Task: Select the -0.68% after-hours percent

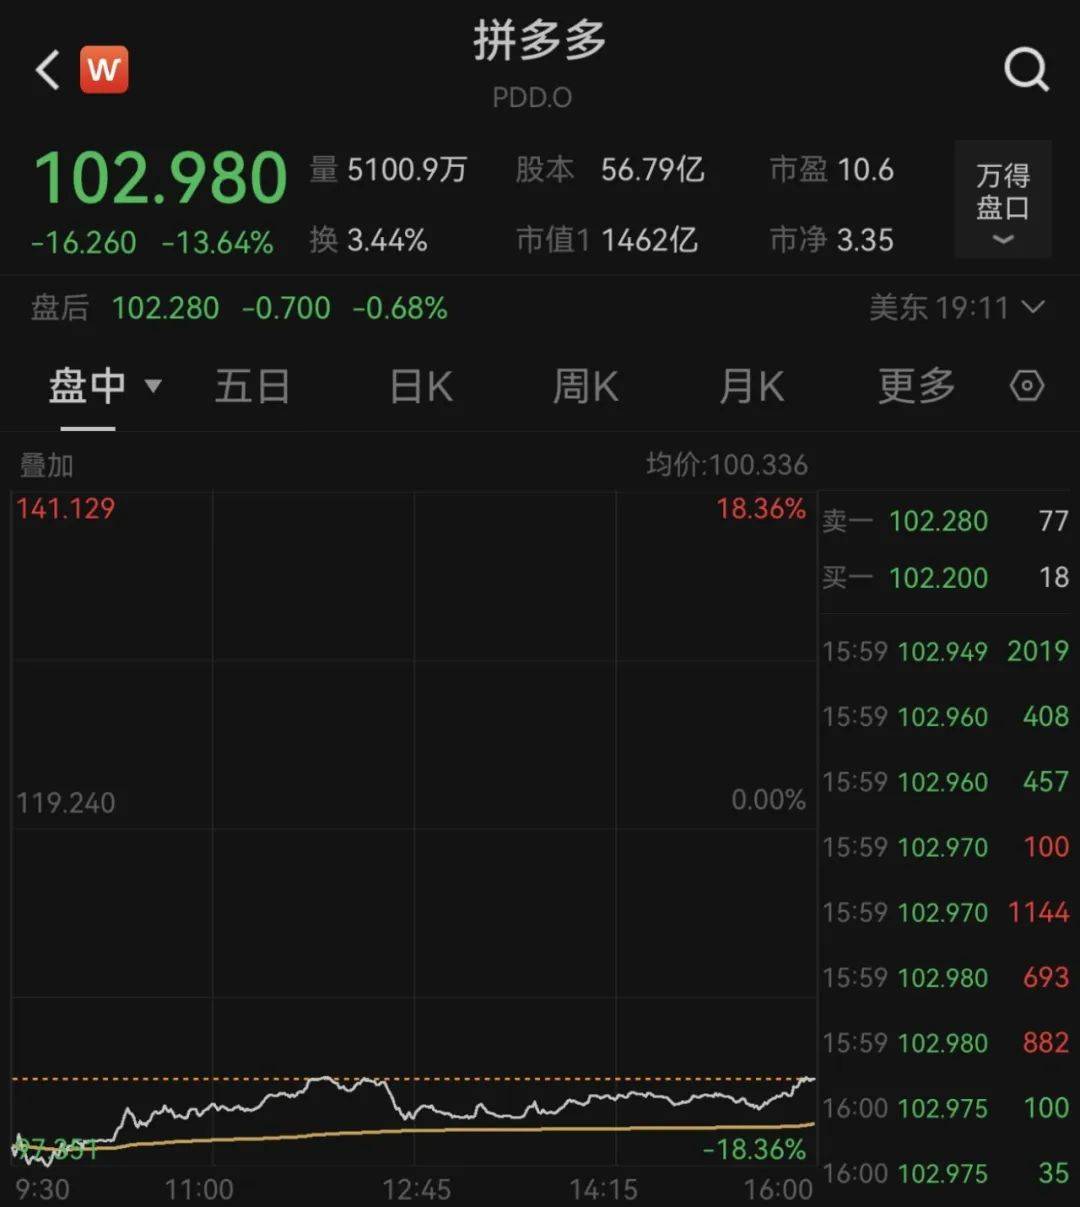Action: point(400,308)
